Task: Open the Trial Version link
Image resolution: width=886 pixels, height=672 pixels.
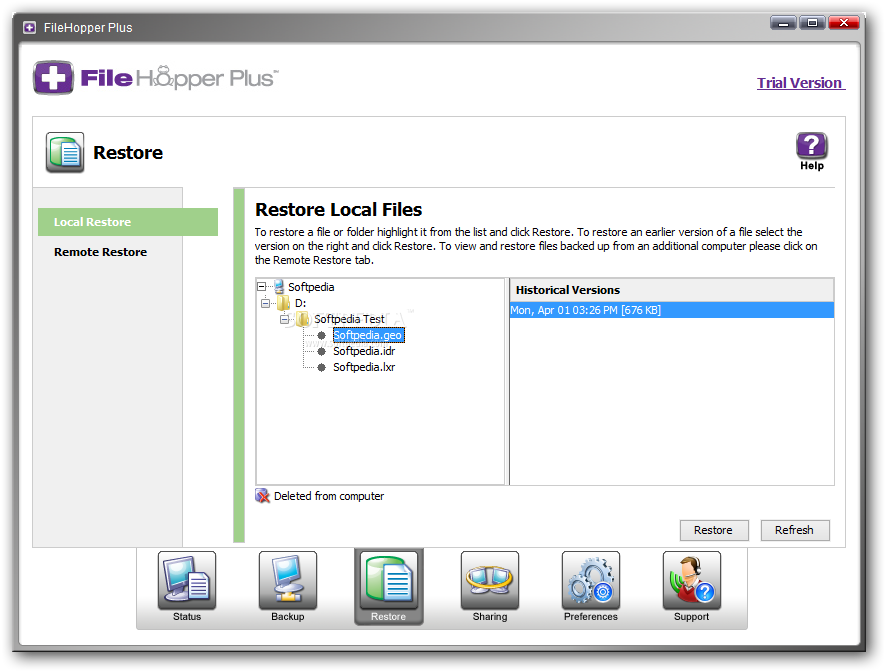Action: pyautogui.click(x=801, y=83)
